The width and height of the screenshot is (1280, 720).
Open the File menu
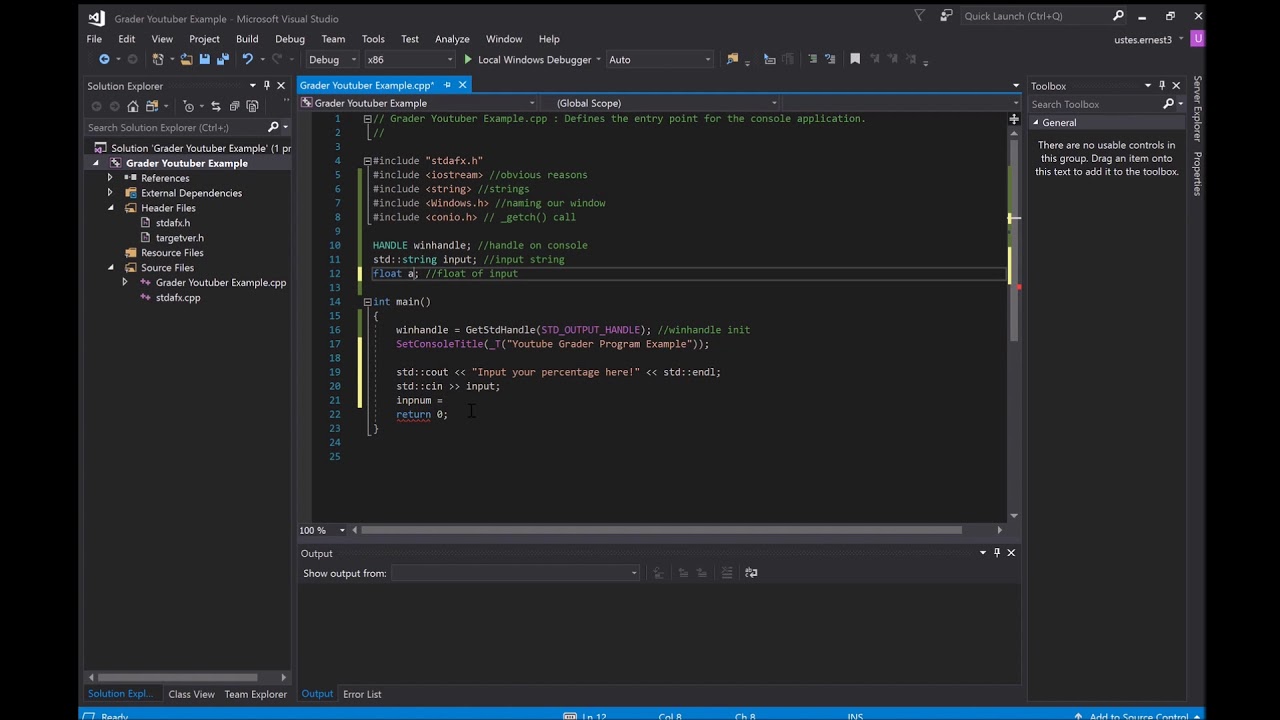[94, 39]
